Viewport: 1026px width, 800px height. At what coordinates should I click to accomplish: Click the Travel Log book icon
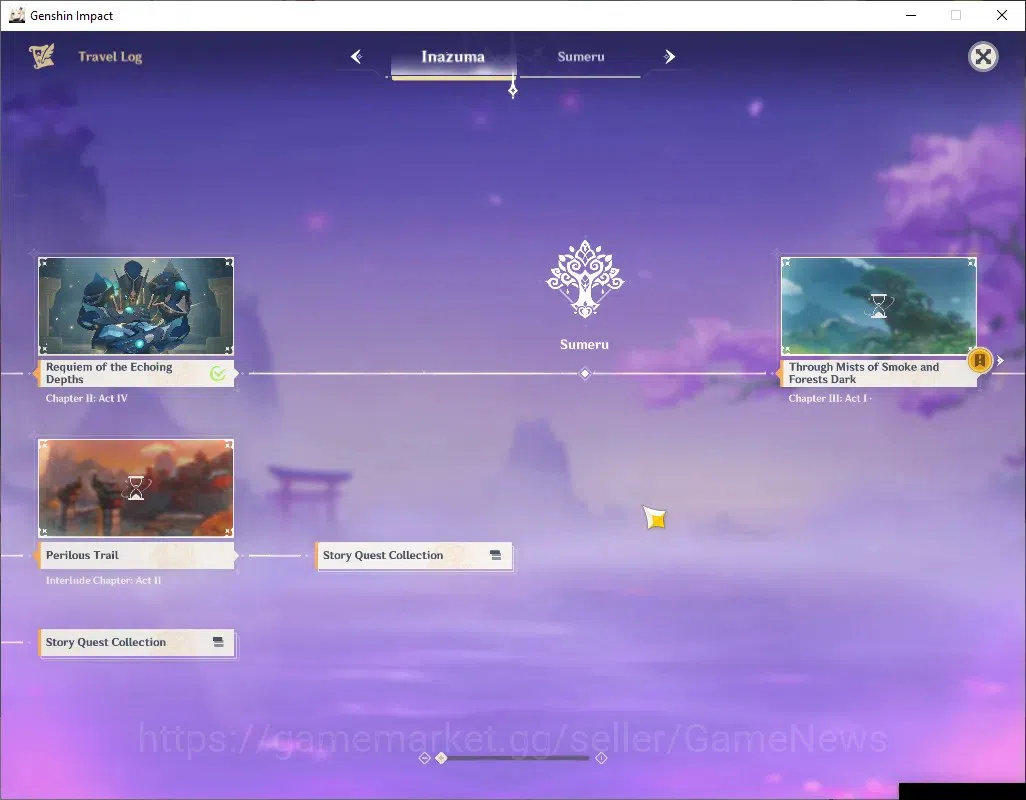(x=42, y=56)
